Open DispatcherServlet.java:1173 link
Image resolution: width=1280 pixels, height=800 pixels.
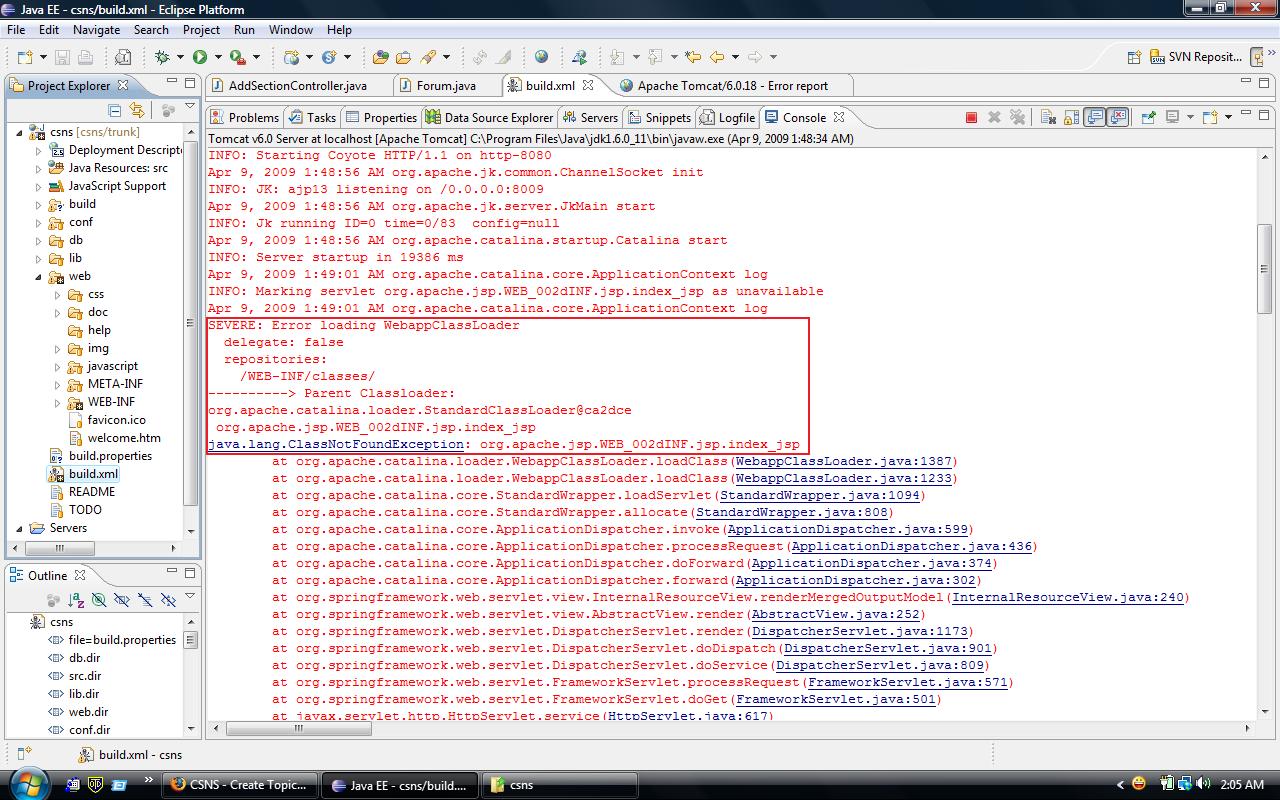click(860, 631)
